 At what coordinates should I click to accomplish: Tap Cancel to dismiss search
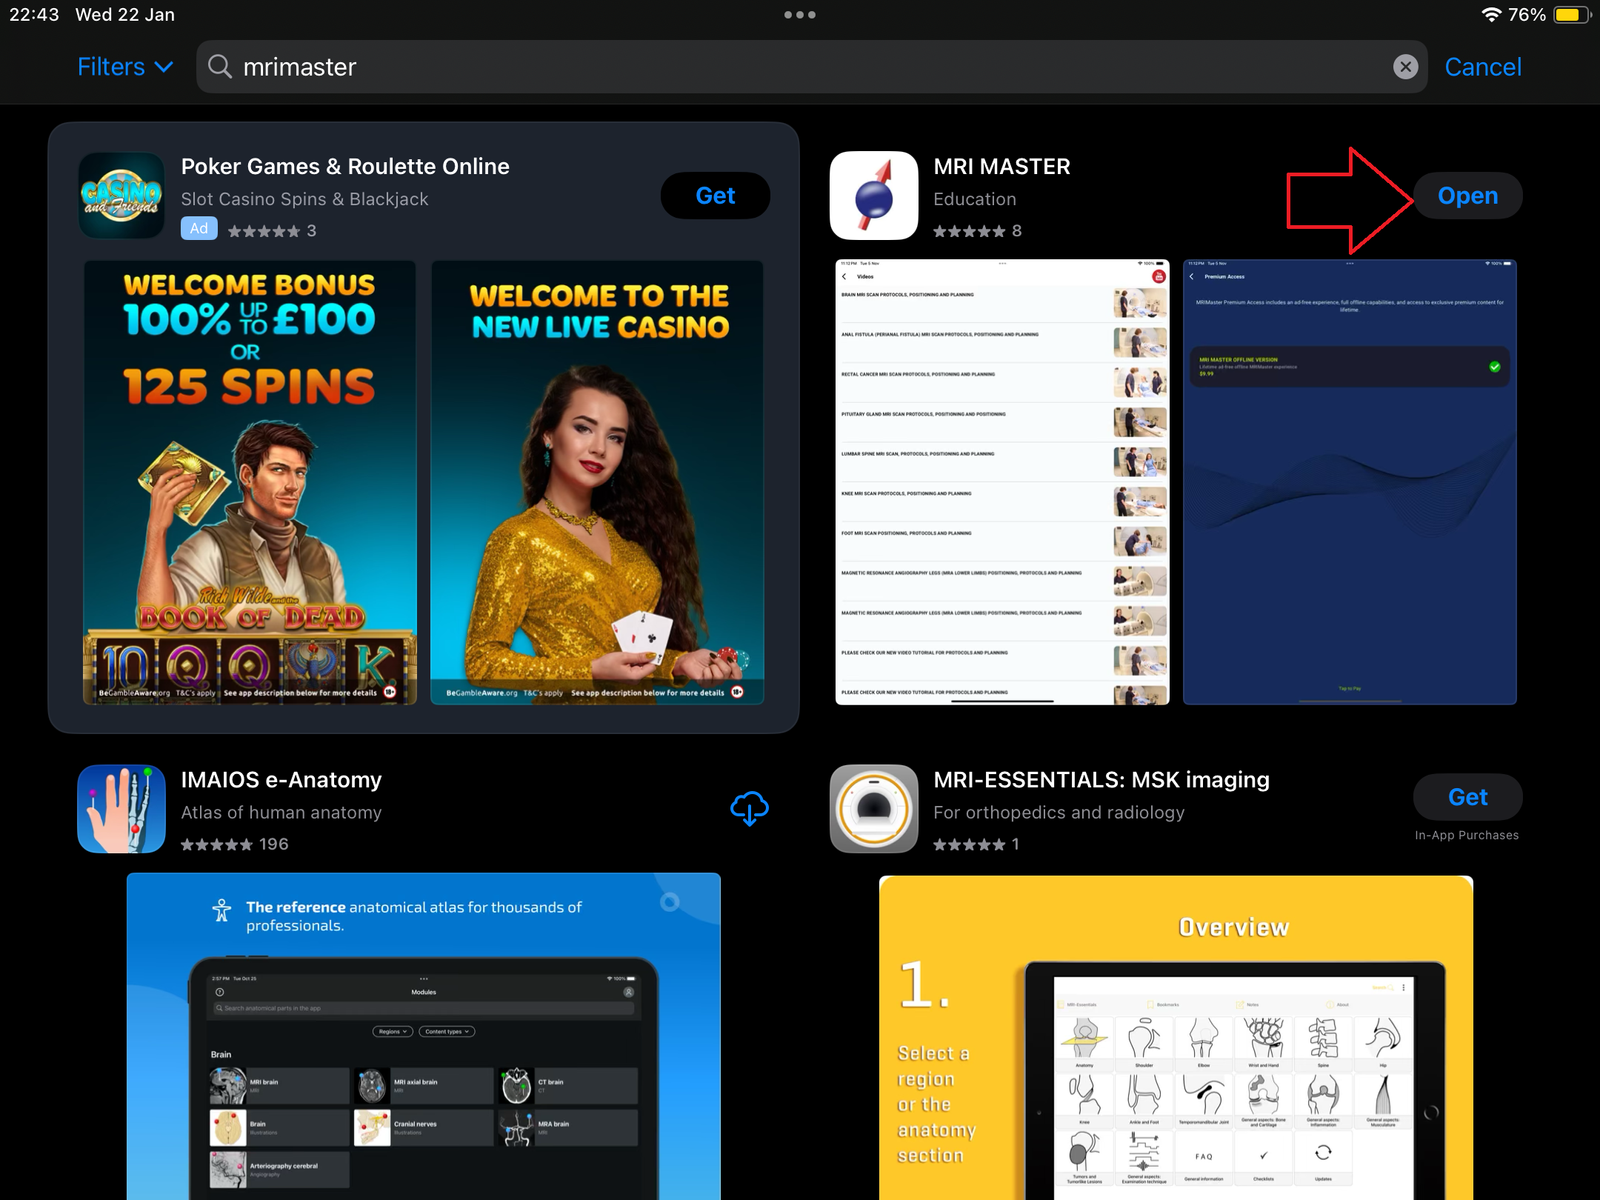1483,67
